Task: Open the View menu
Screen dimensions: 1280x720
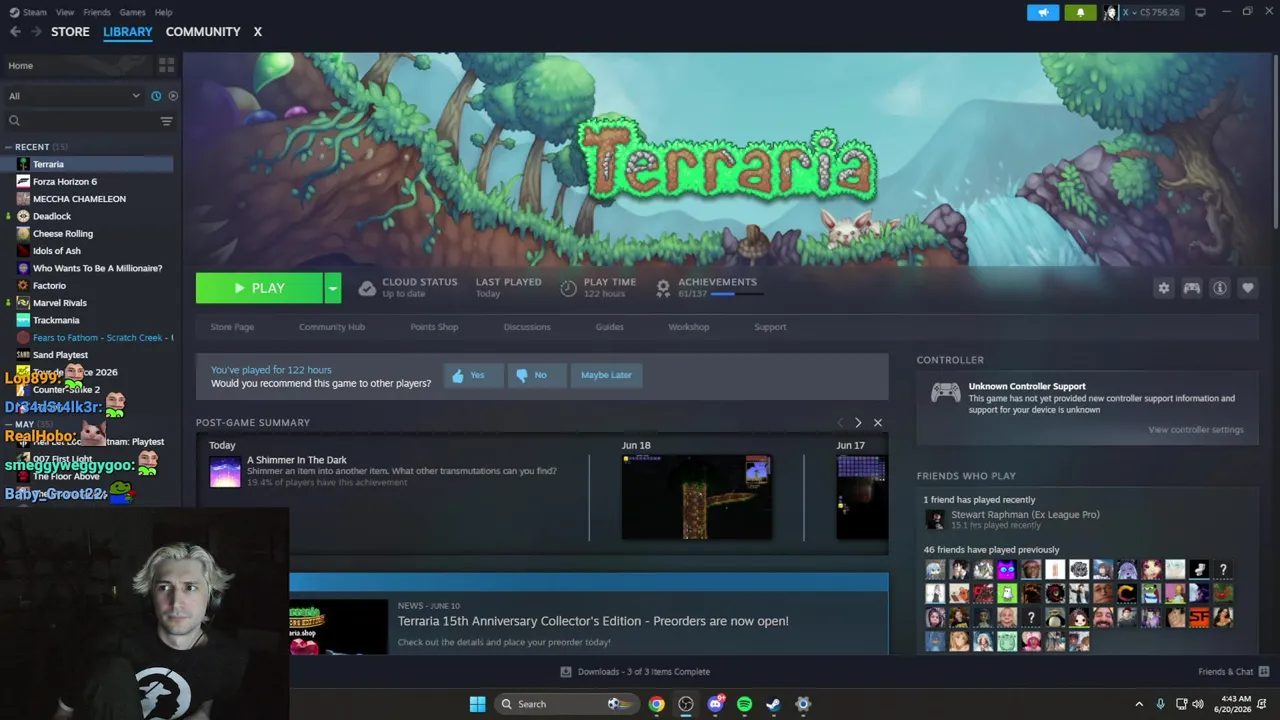Action: [x=65, y=12]
